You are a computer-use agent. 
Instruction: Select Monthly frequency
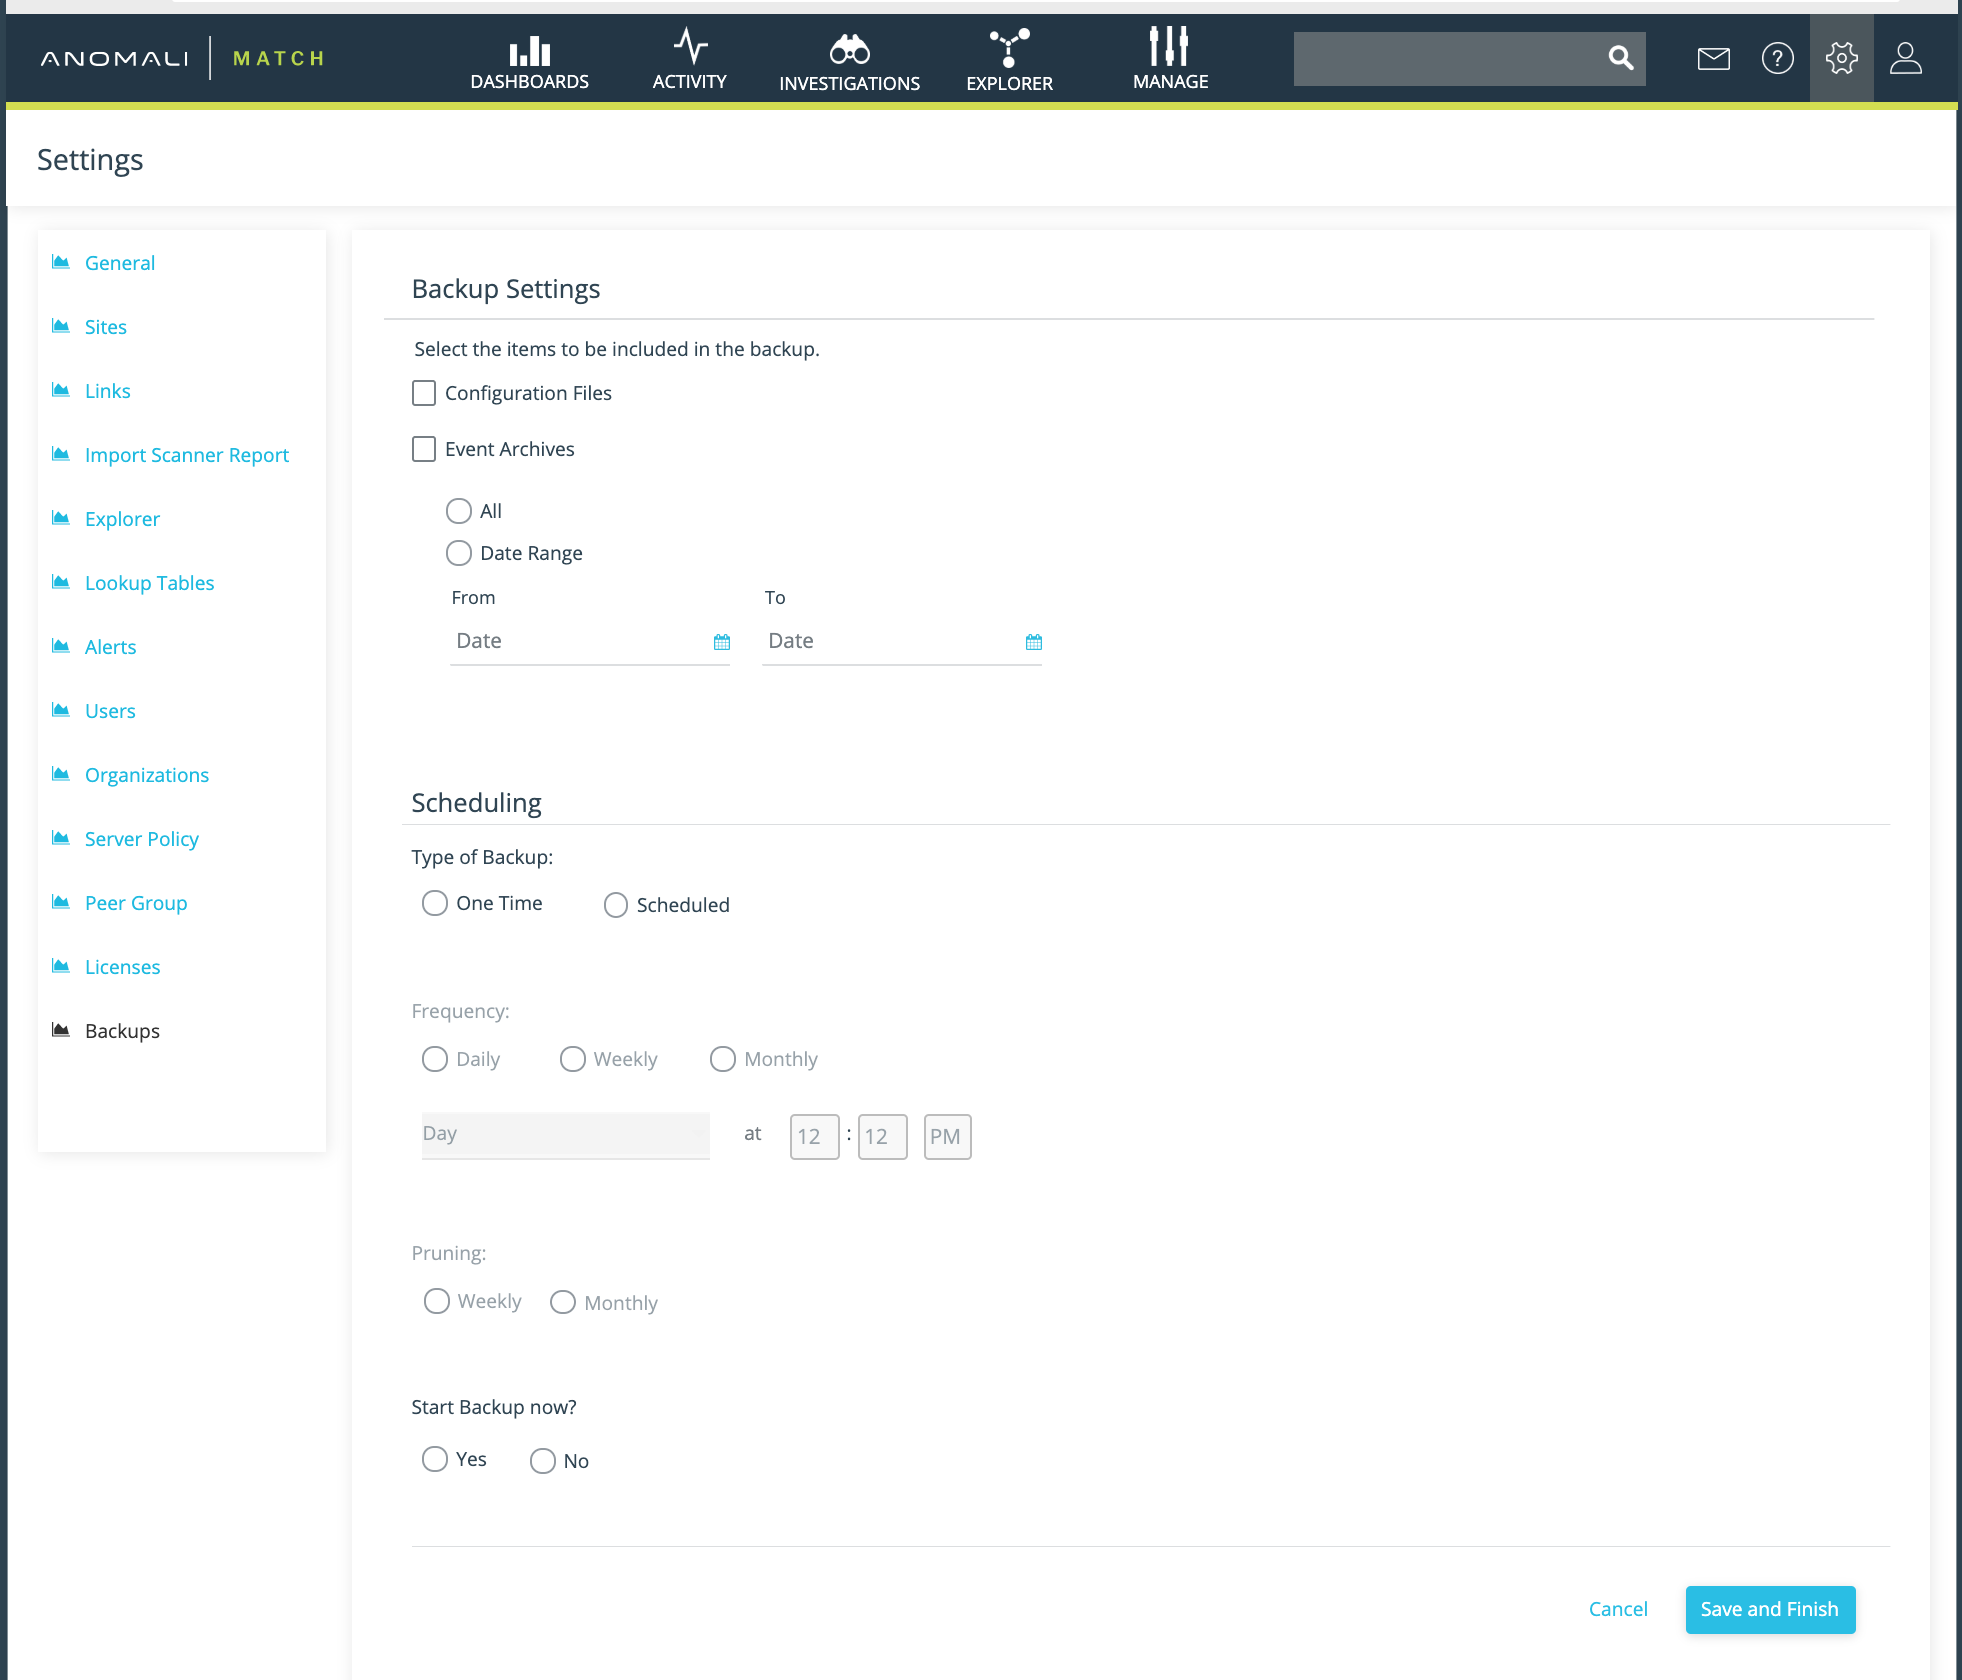tap(723, 1059)
